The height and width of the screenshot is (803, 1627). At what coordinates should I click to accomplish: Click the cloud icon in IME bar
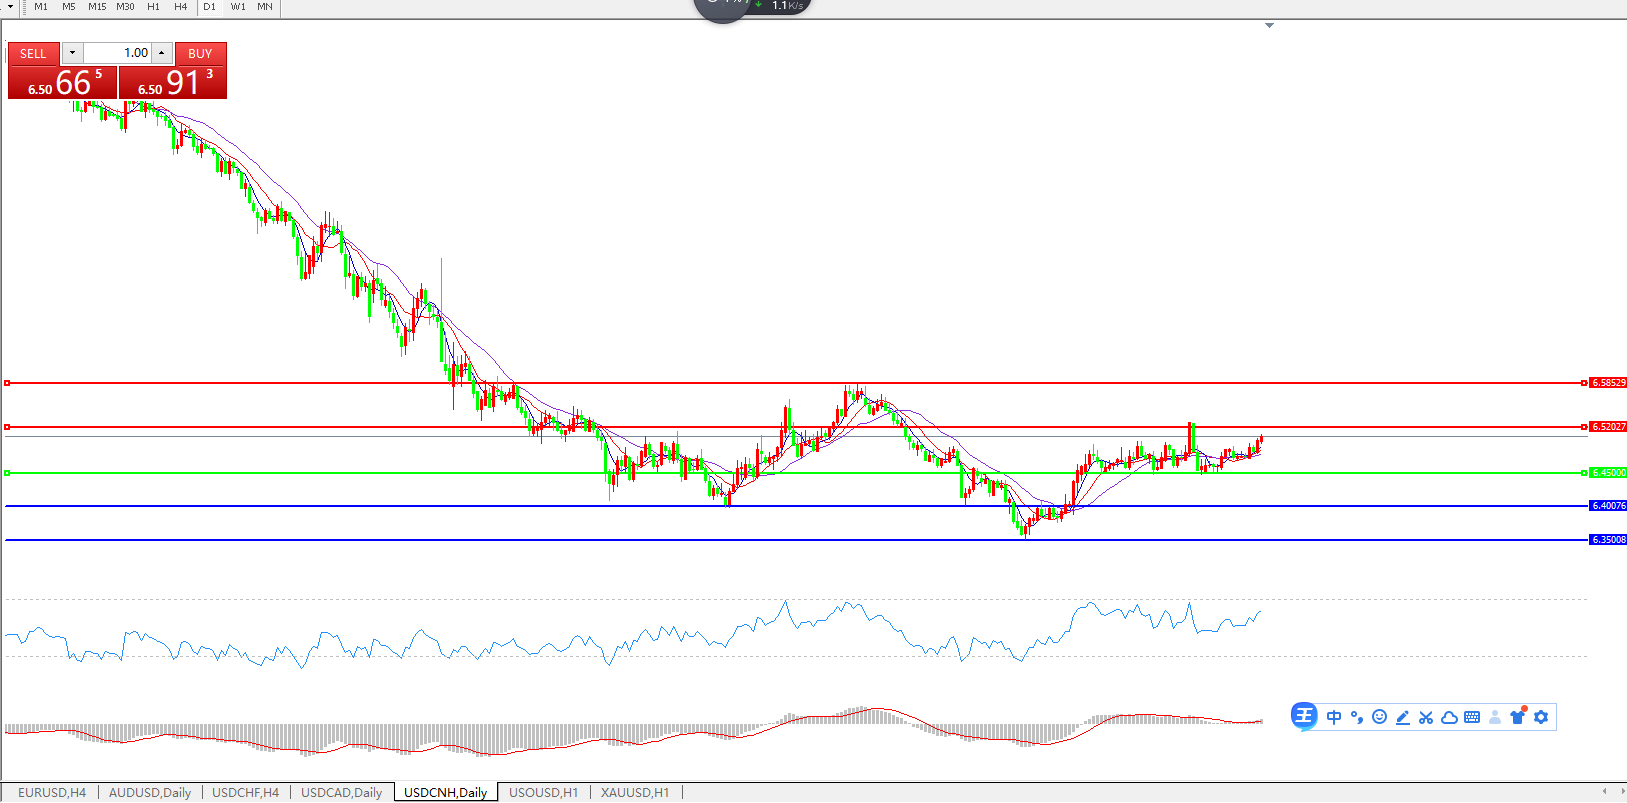(1449, 717)
